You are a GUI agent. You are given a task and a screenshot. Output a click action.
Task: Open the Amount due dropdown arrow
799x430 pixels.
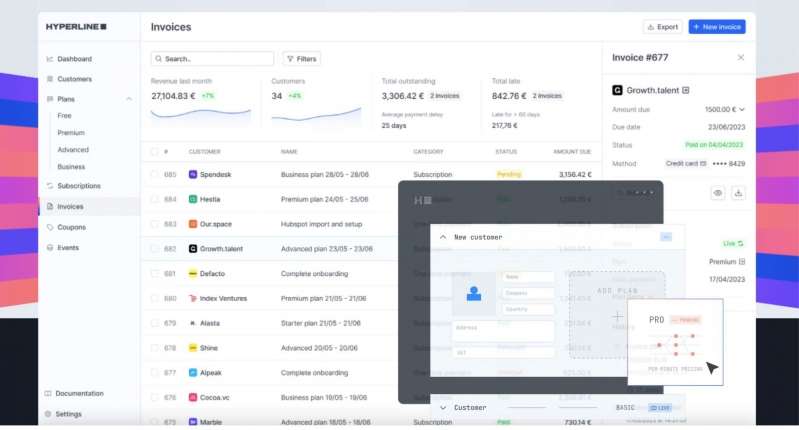(x=742, y=110)
